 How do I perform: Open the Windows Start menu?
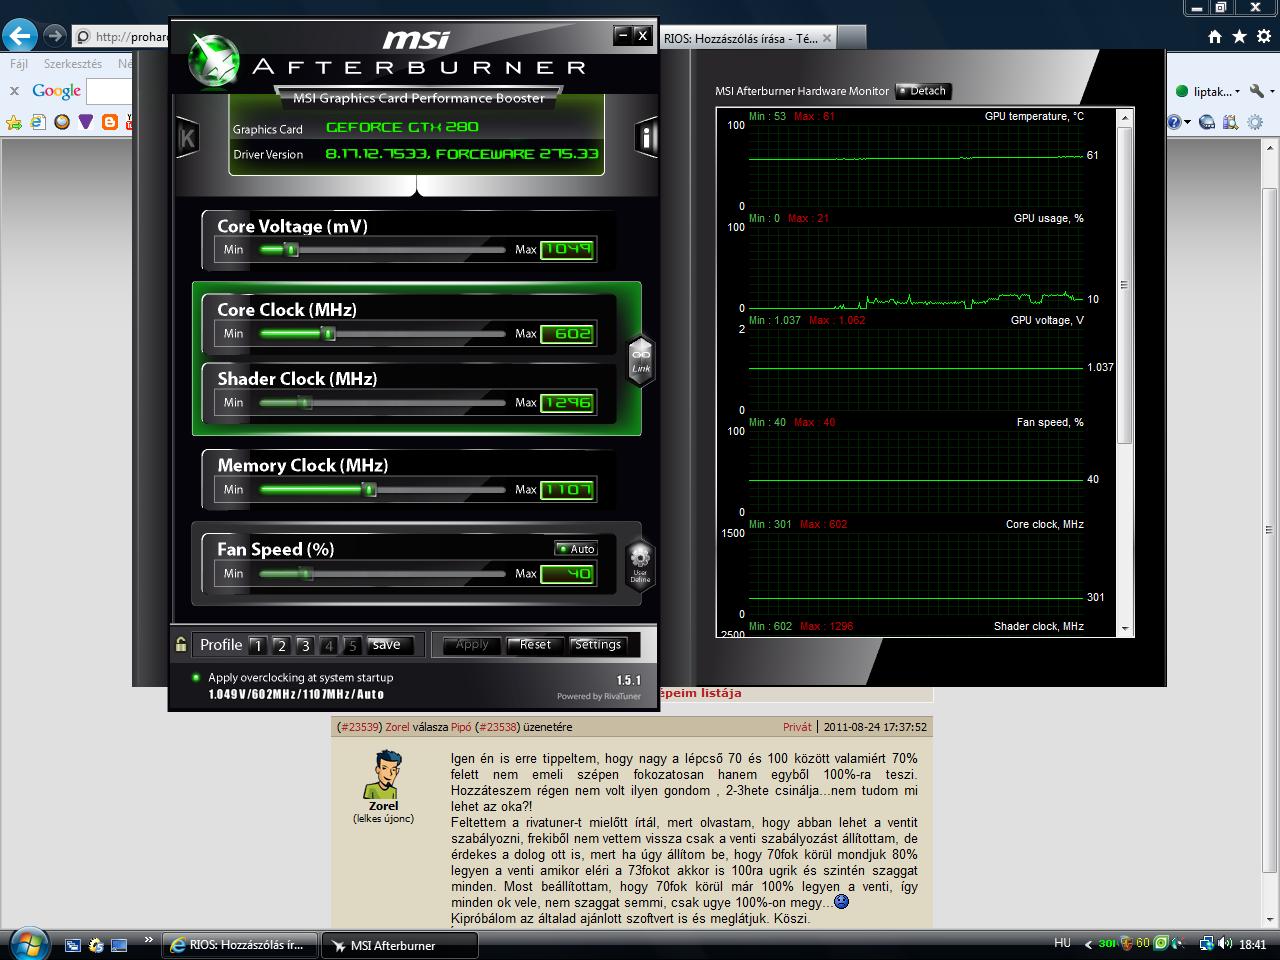pos(28,943)
